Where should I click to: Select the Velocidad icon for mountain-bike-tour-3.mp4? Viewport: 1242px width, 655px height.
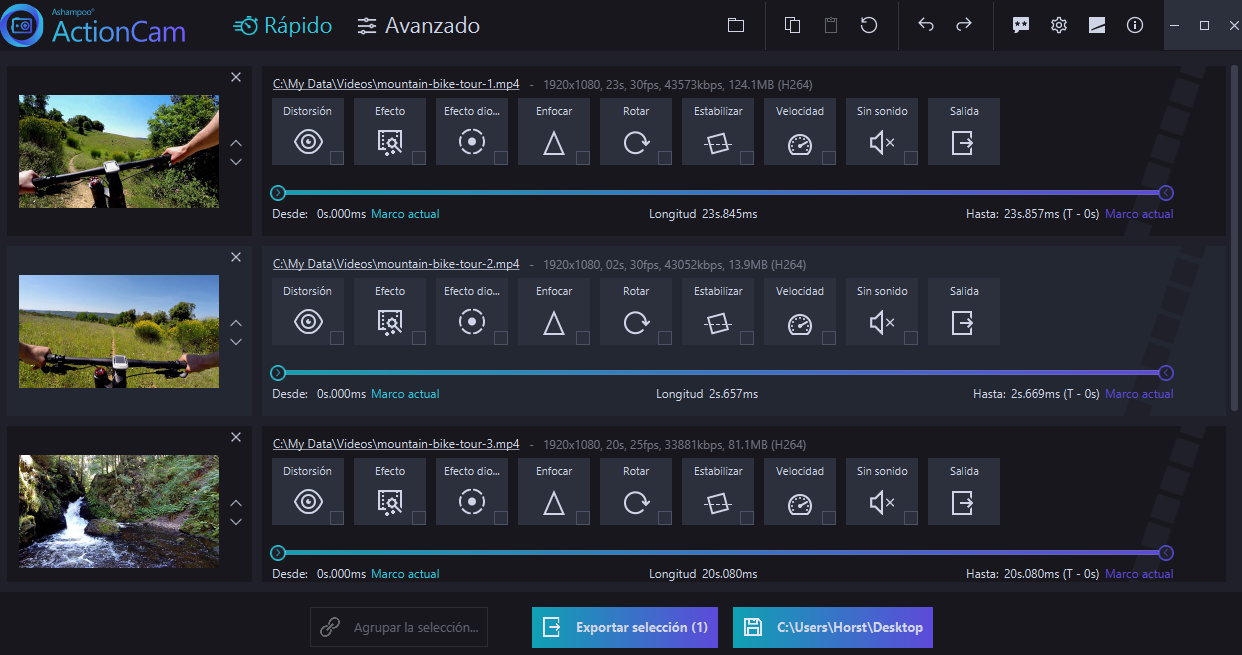click(x=800, y=503)
